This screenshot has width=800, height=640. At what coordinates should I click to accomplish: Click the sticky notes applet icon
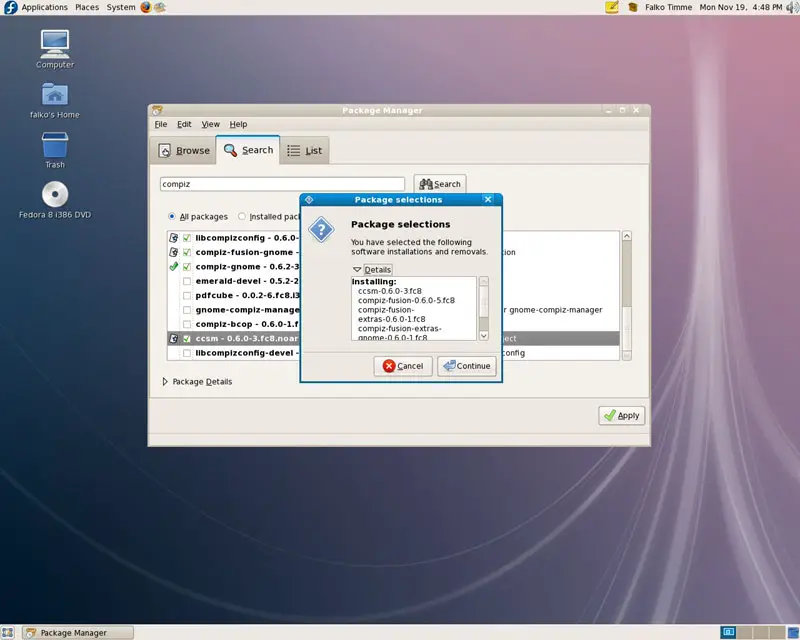pyautogui.click(x=612, y=7)
